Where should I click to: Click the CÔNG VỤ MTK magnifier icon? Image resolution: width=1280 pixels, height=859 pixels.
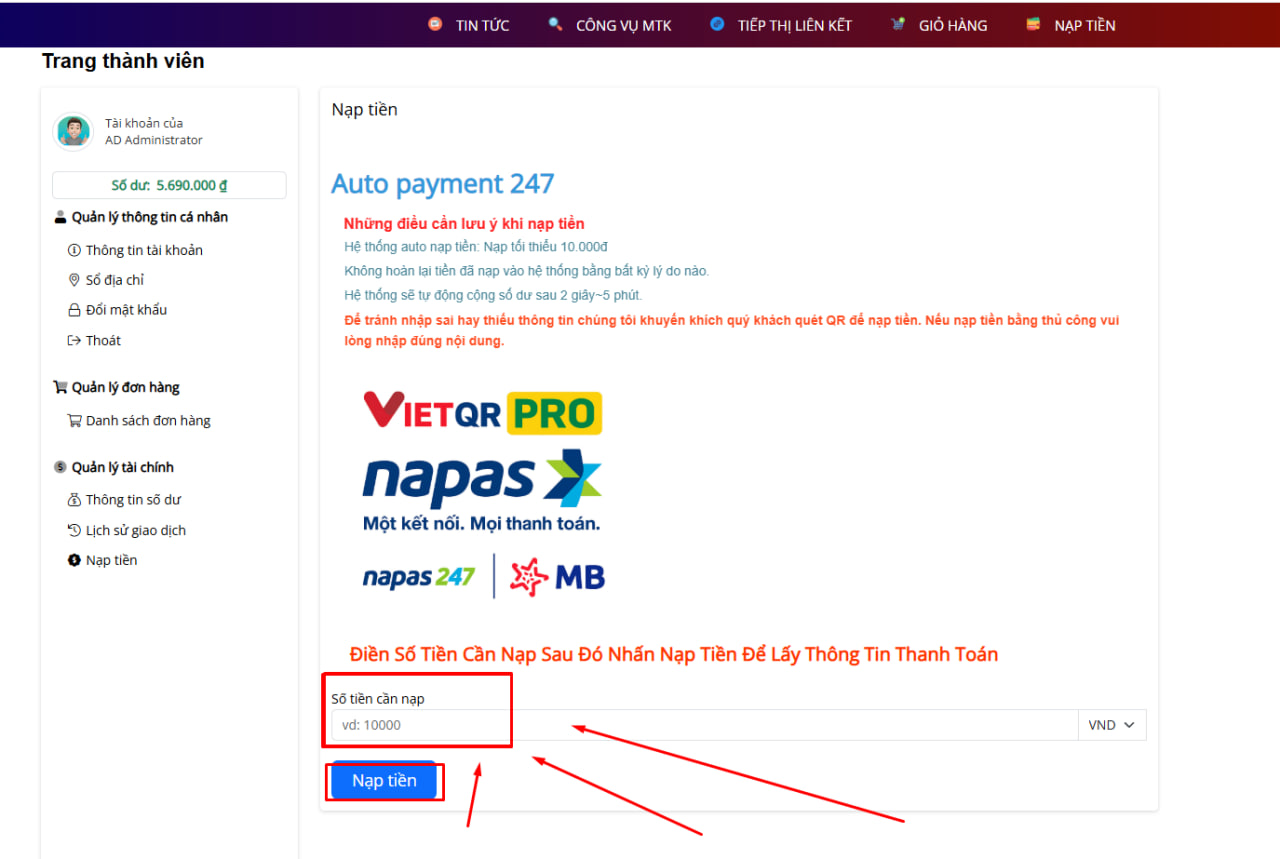555,24
